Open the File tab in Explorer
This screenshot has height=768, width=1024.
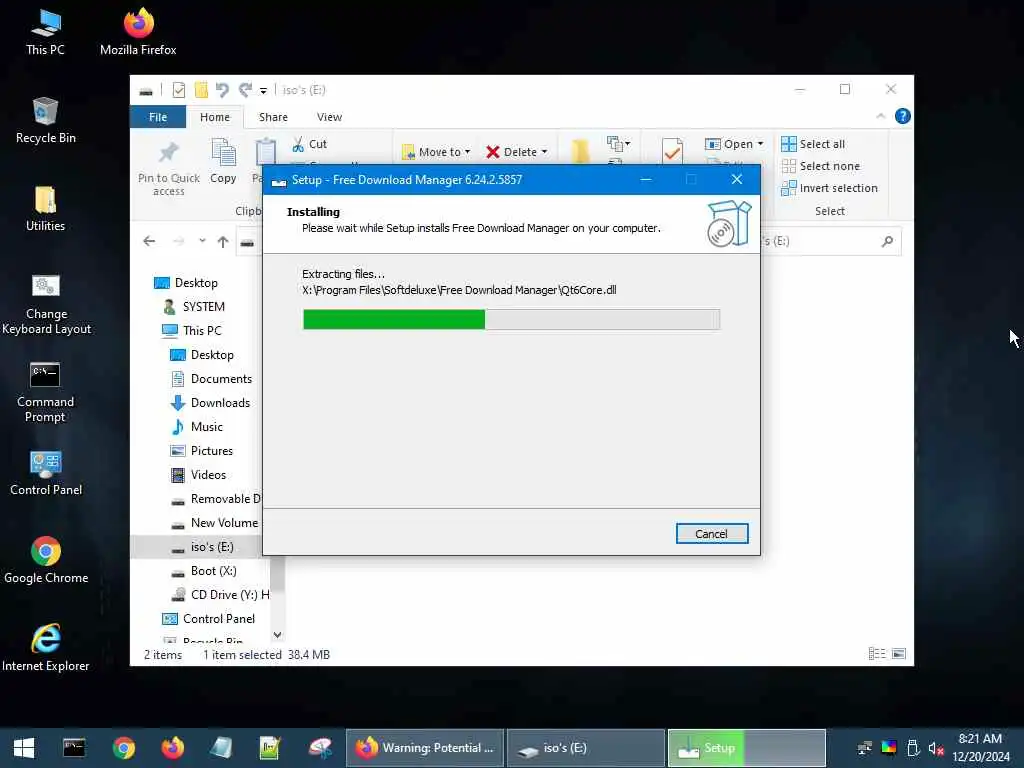point(158,117)
